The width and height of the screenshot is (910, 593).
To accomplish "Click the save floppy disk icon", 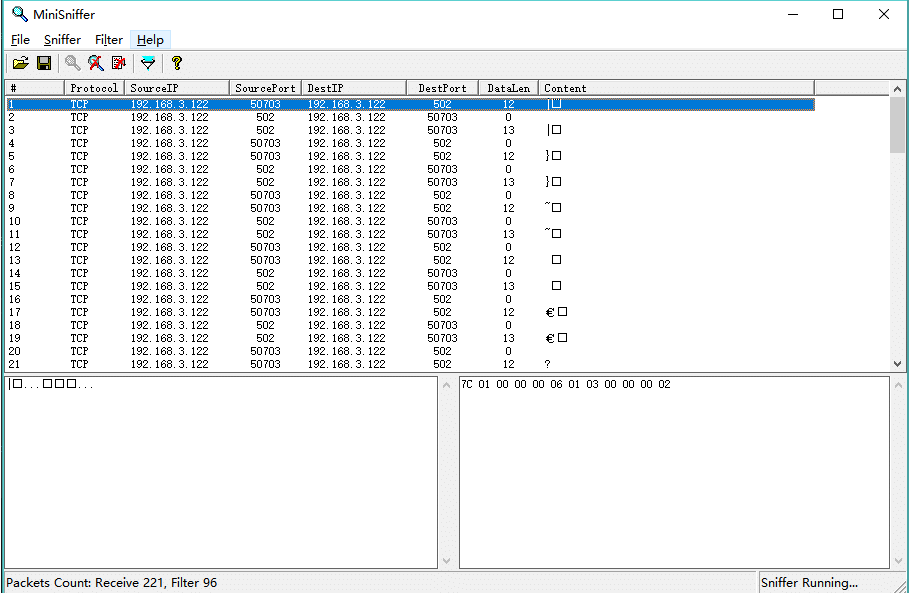I will point(44,63).
